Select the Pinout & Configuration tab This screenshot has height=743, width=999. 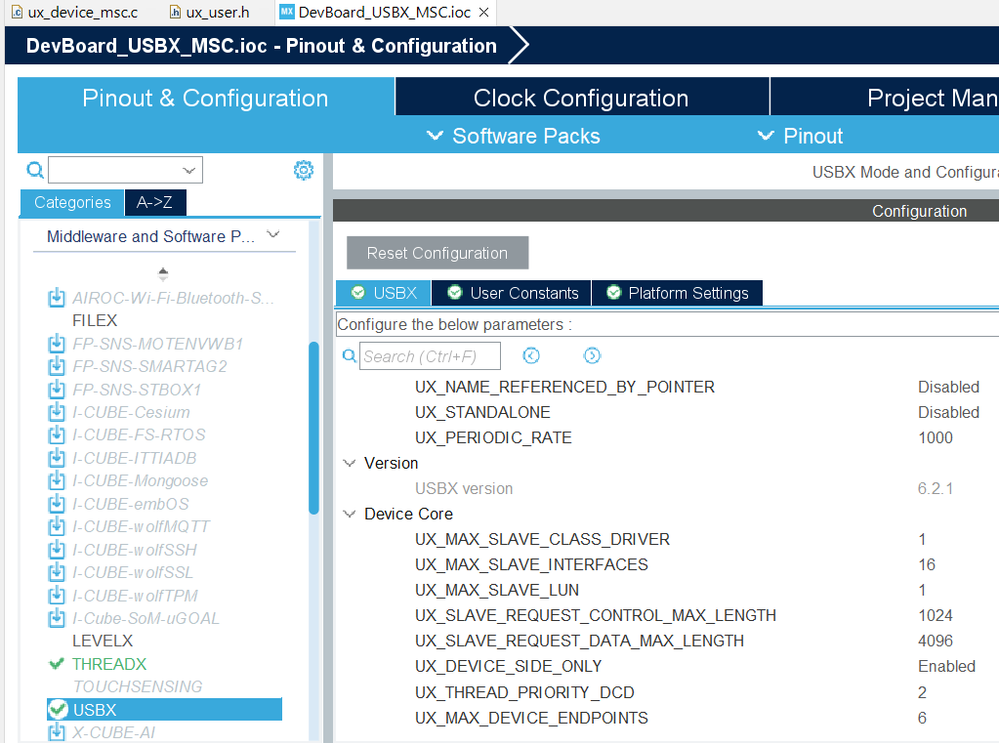[x=205, y=97]
